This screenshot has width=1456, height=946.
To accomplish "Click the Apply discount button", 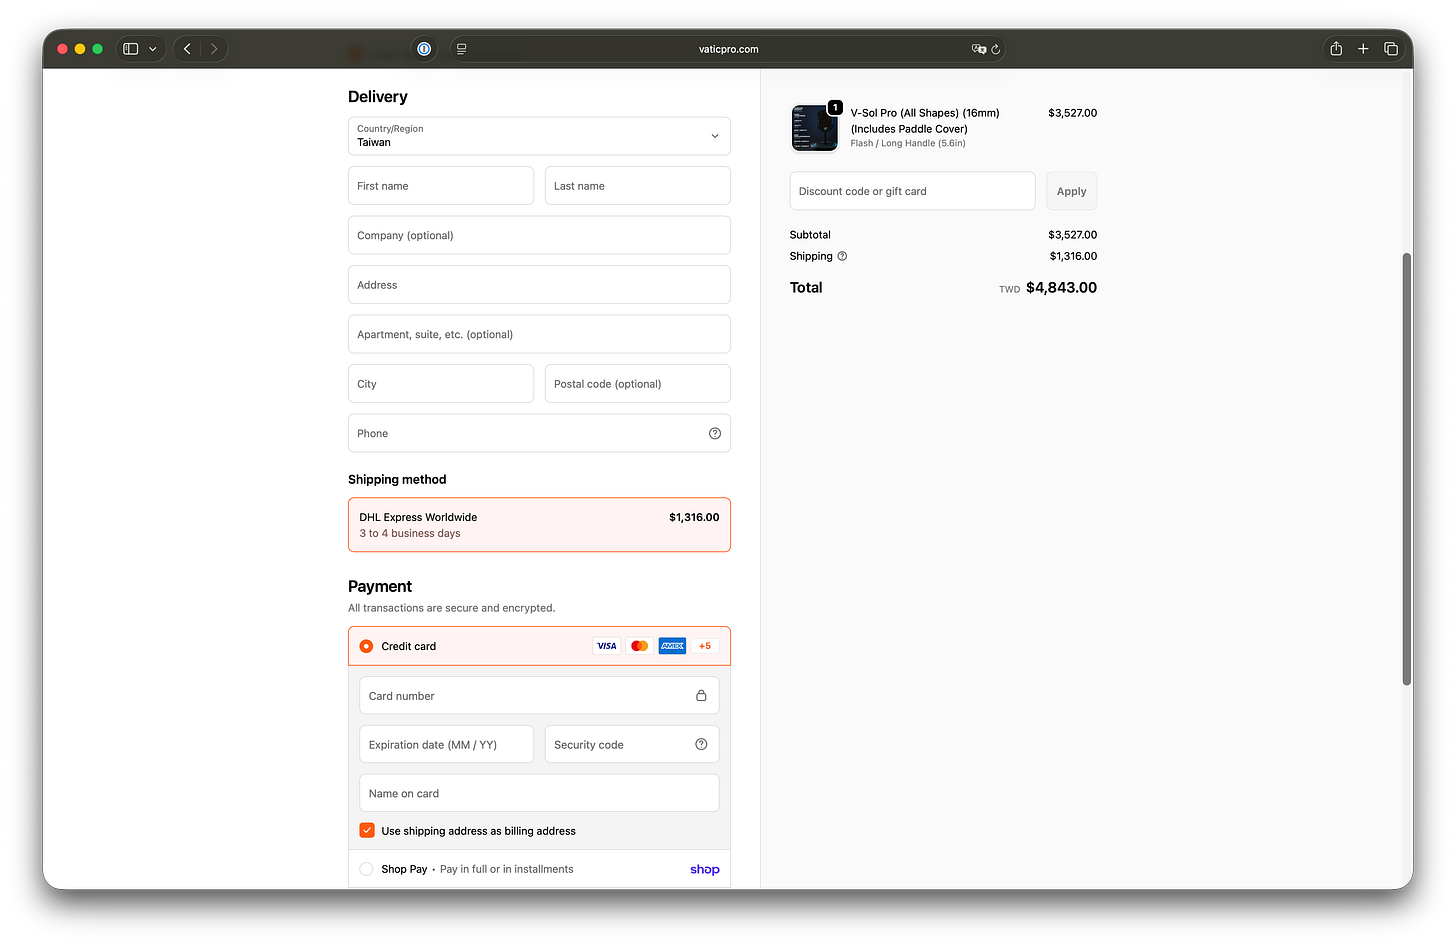I will click(1071, 191).
